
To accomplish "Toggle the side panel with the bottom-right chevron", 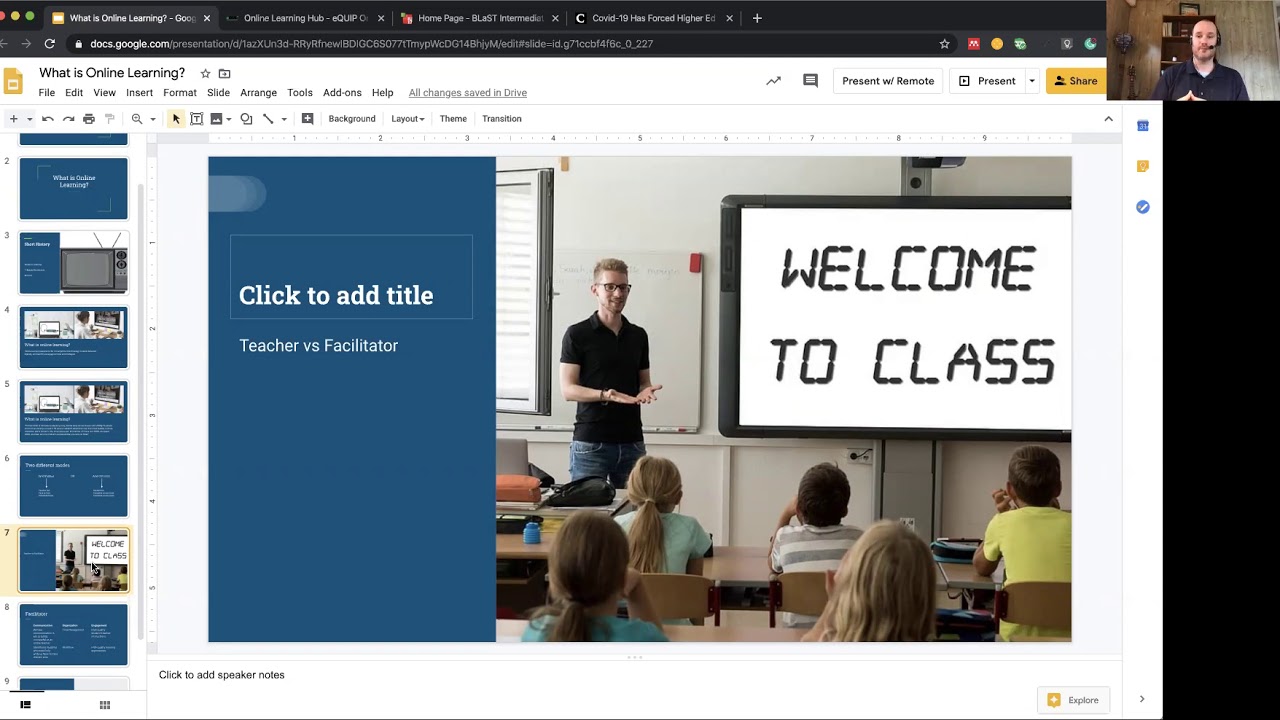I will [x=1142, y=700].
